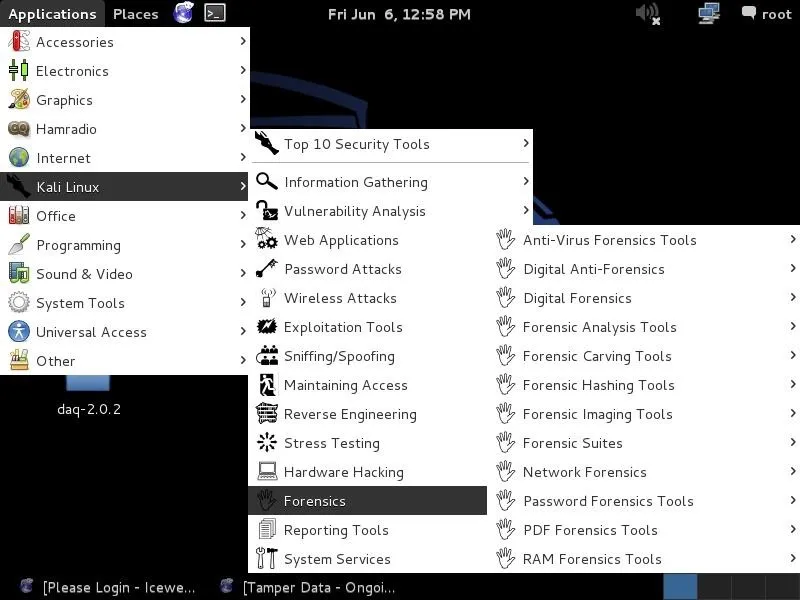The image size is (800, 600).
Task: Click the Information Gathering magnifier icon
Action: coord(267,182)
